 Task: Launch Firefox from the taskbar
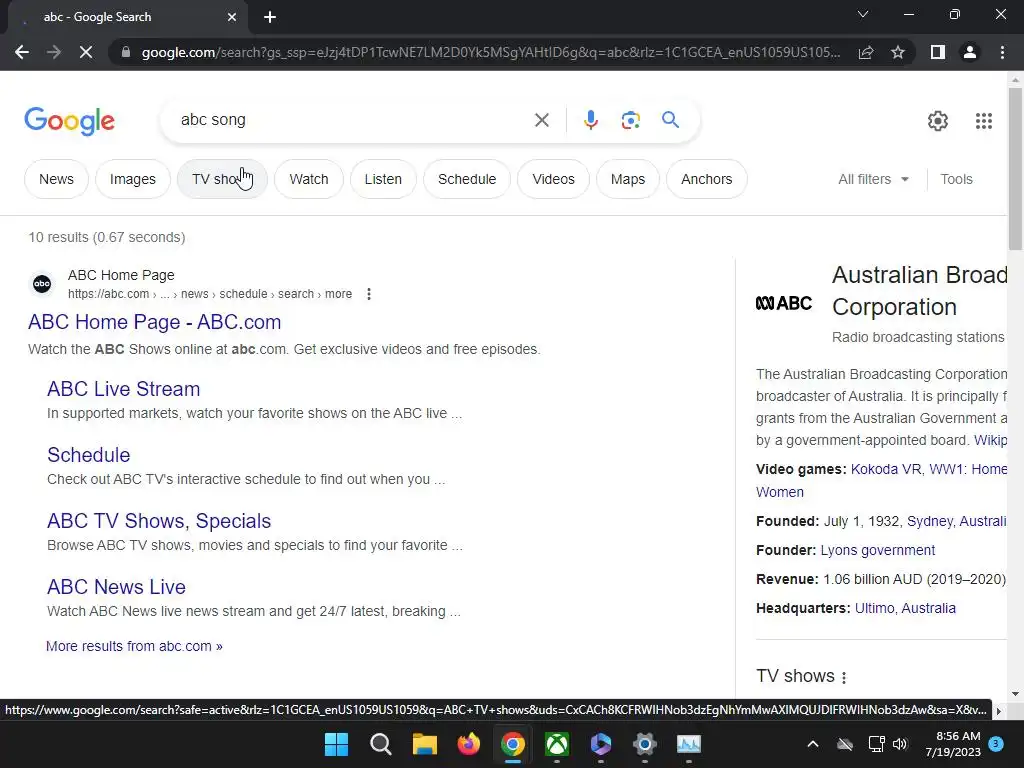pyautogui.click(x=469, y=744)
